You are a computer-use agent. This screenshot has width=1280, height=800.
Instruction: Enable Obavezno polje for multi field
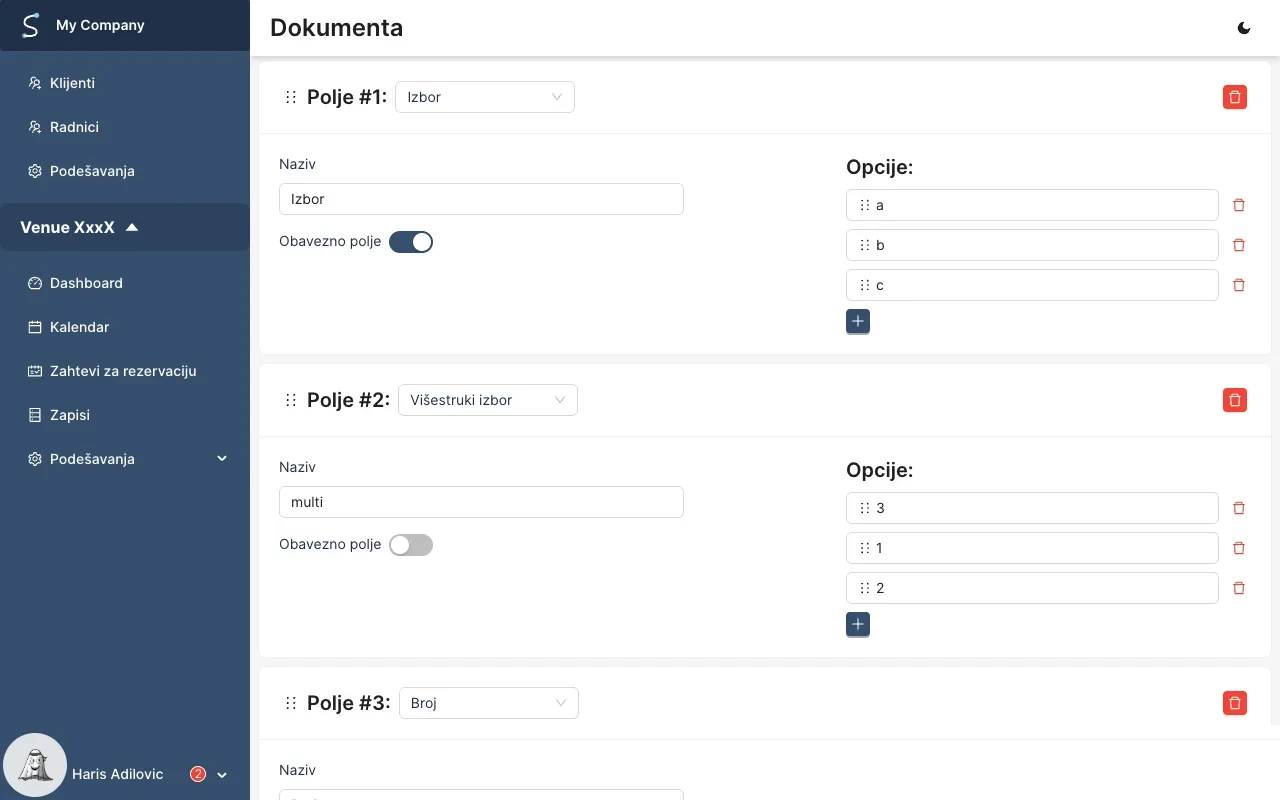(x=411, y=545)
